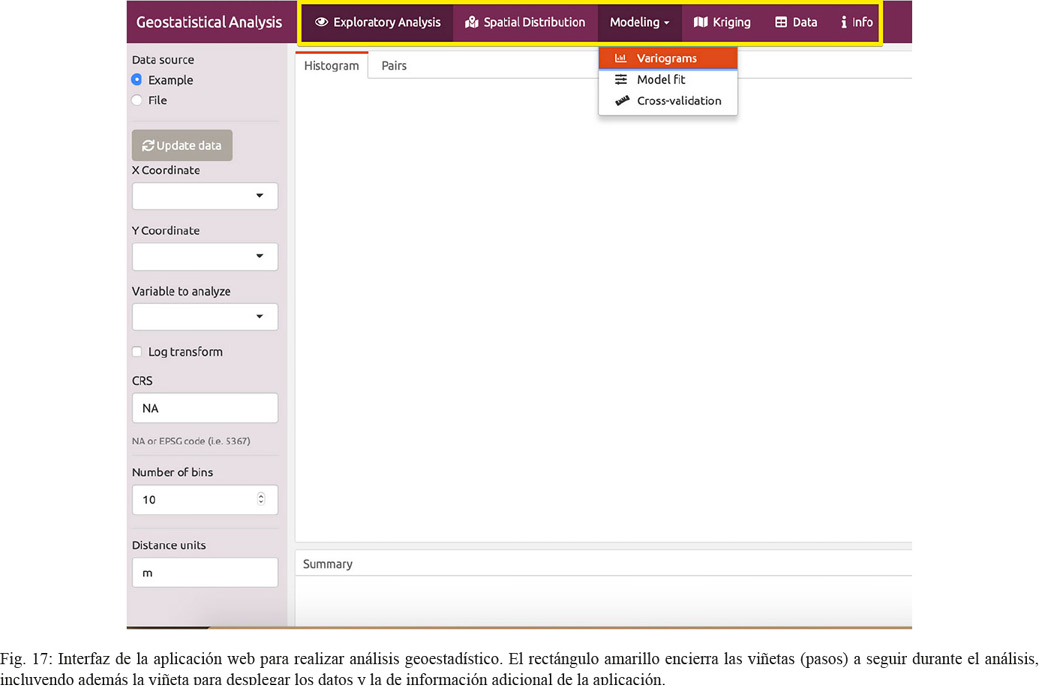
Task: Go to the Kriging tab
Action: (722, 22)
